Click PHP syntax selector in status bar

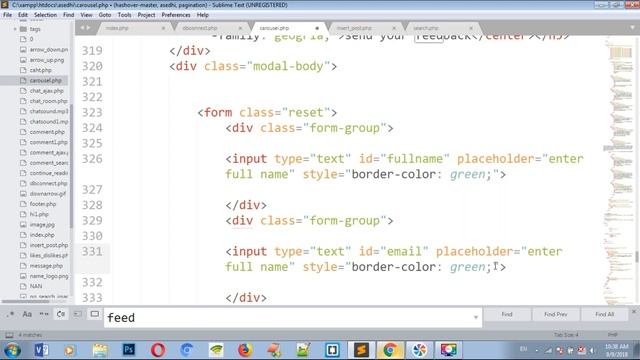(612, 335)
